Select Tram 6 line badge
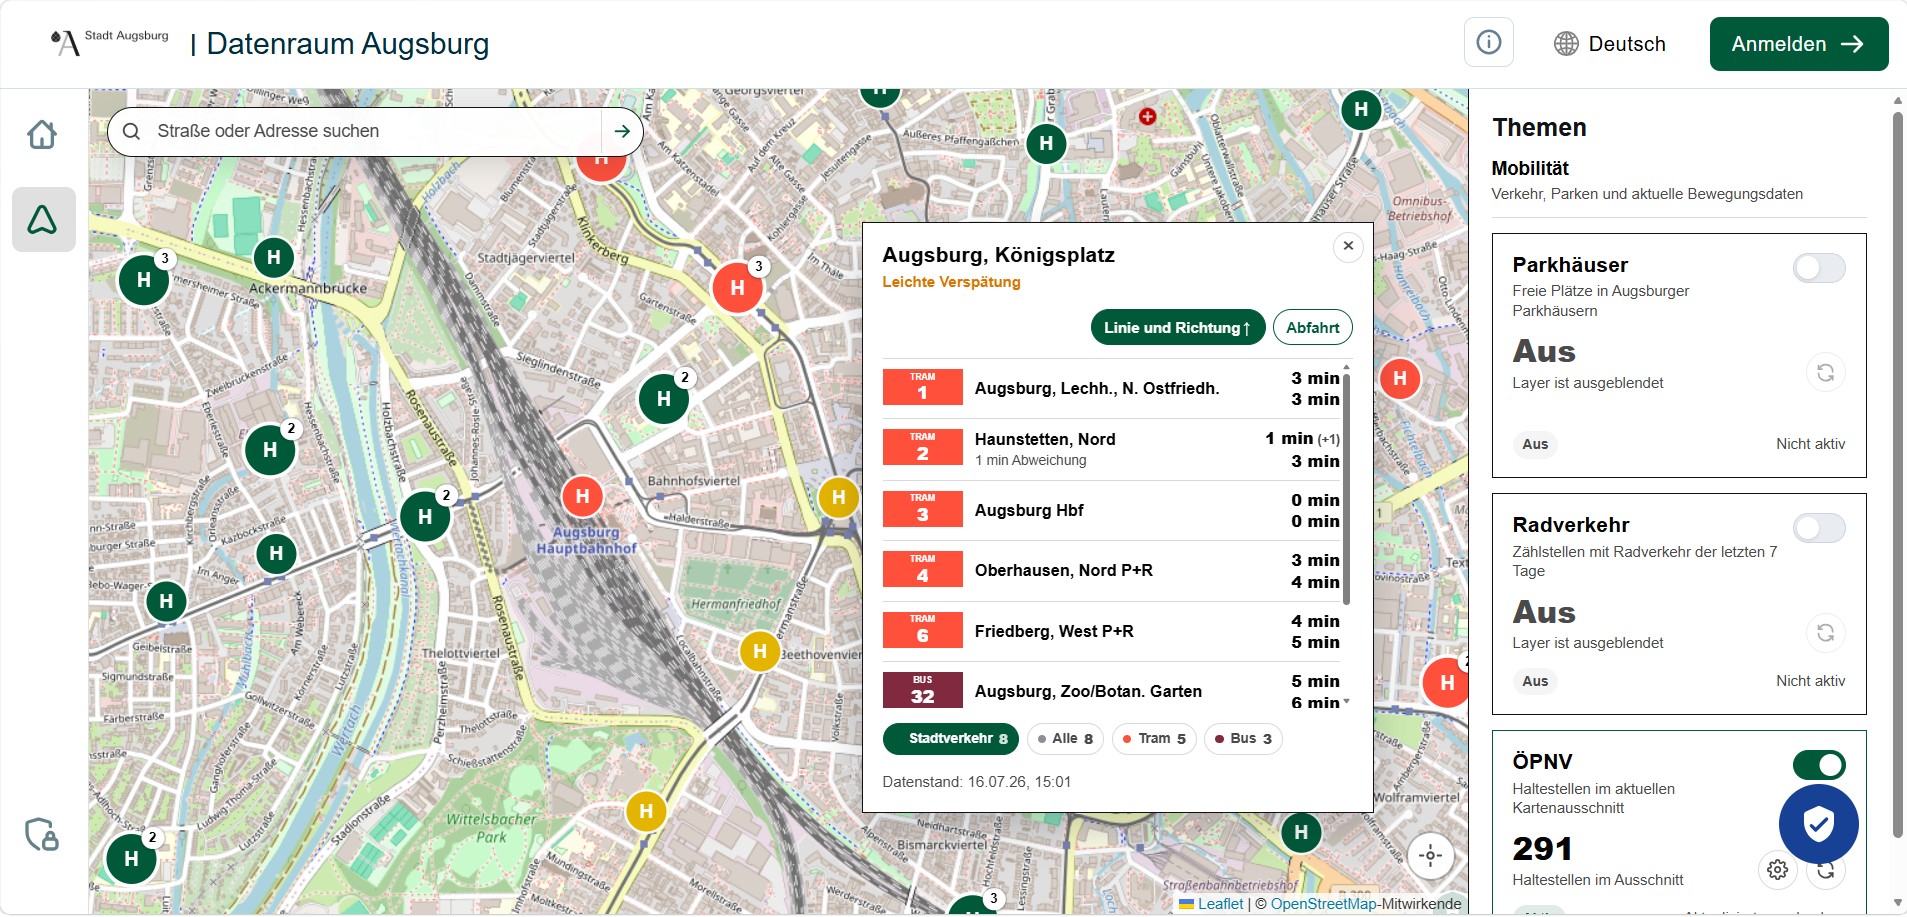 pos(922,630)
